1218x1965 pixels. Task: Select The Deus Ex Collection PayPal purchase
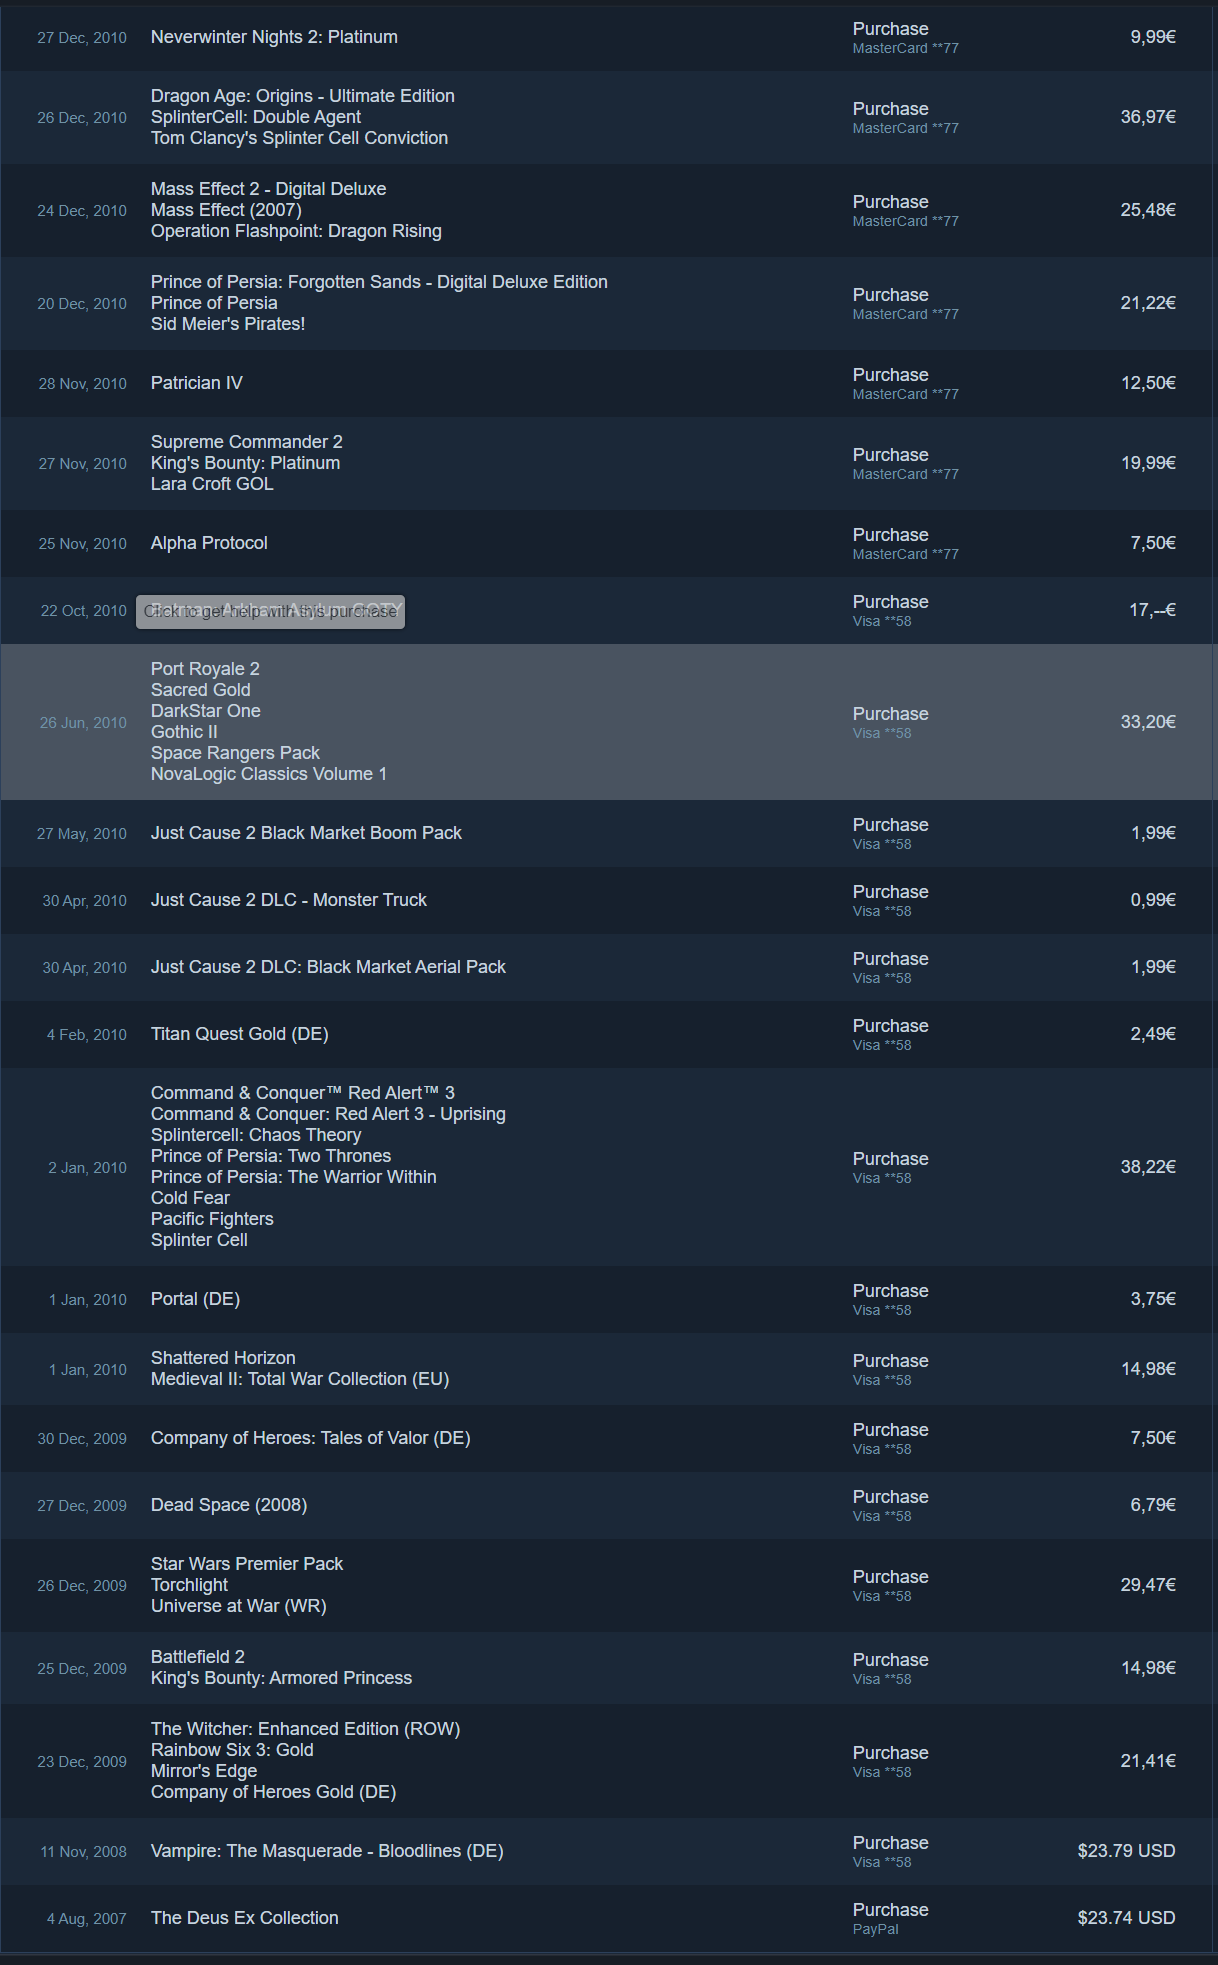click(x=608, y=1918)
